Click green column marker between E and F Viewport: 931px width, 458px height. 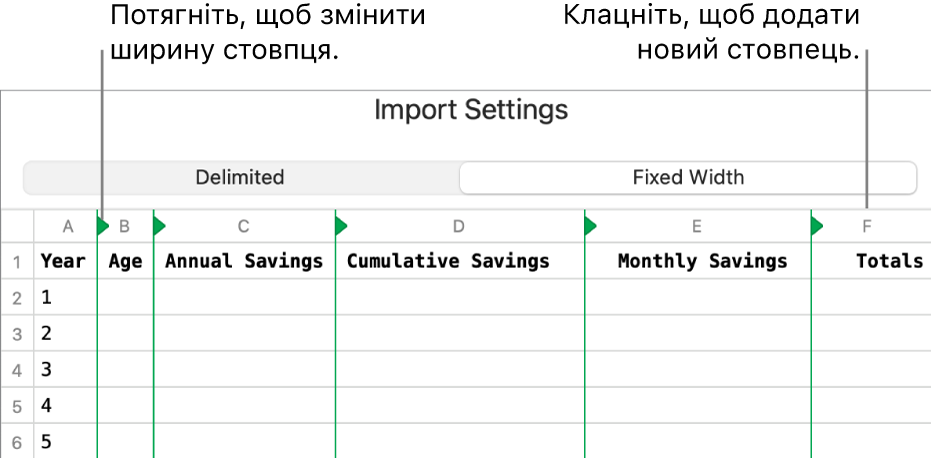[816, 227]
